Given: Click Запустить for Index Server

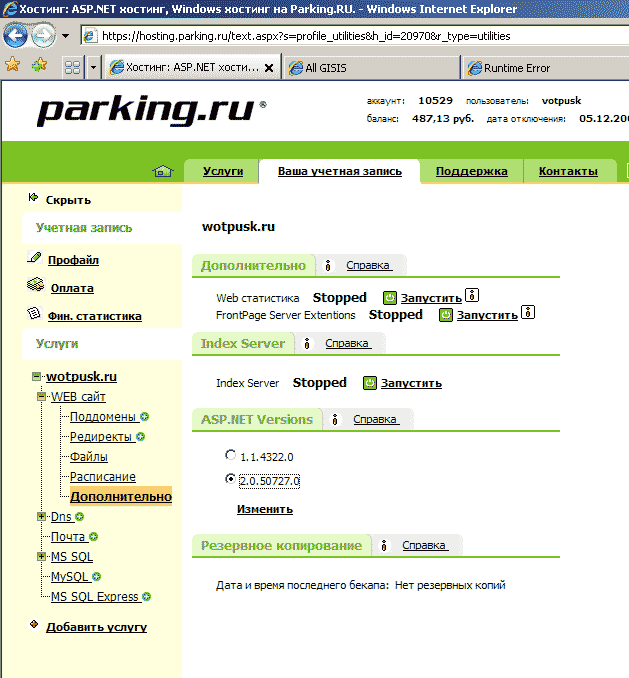Looking at the screenshot, I should [411, 383].
